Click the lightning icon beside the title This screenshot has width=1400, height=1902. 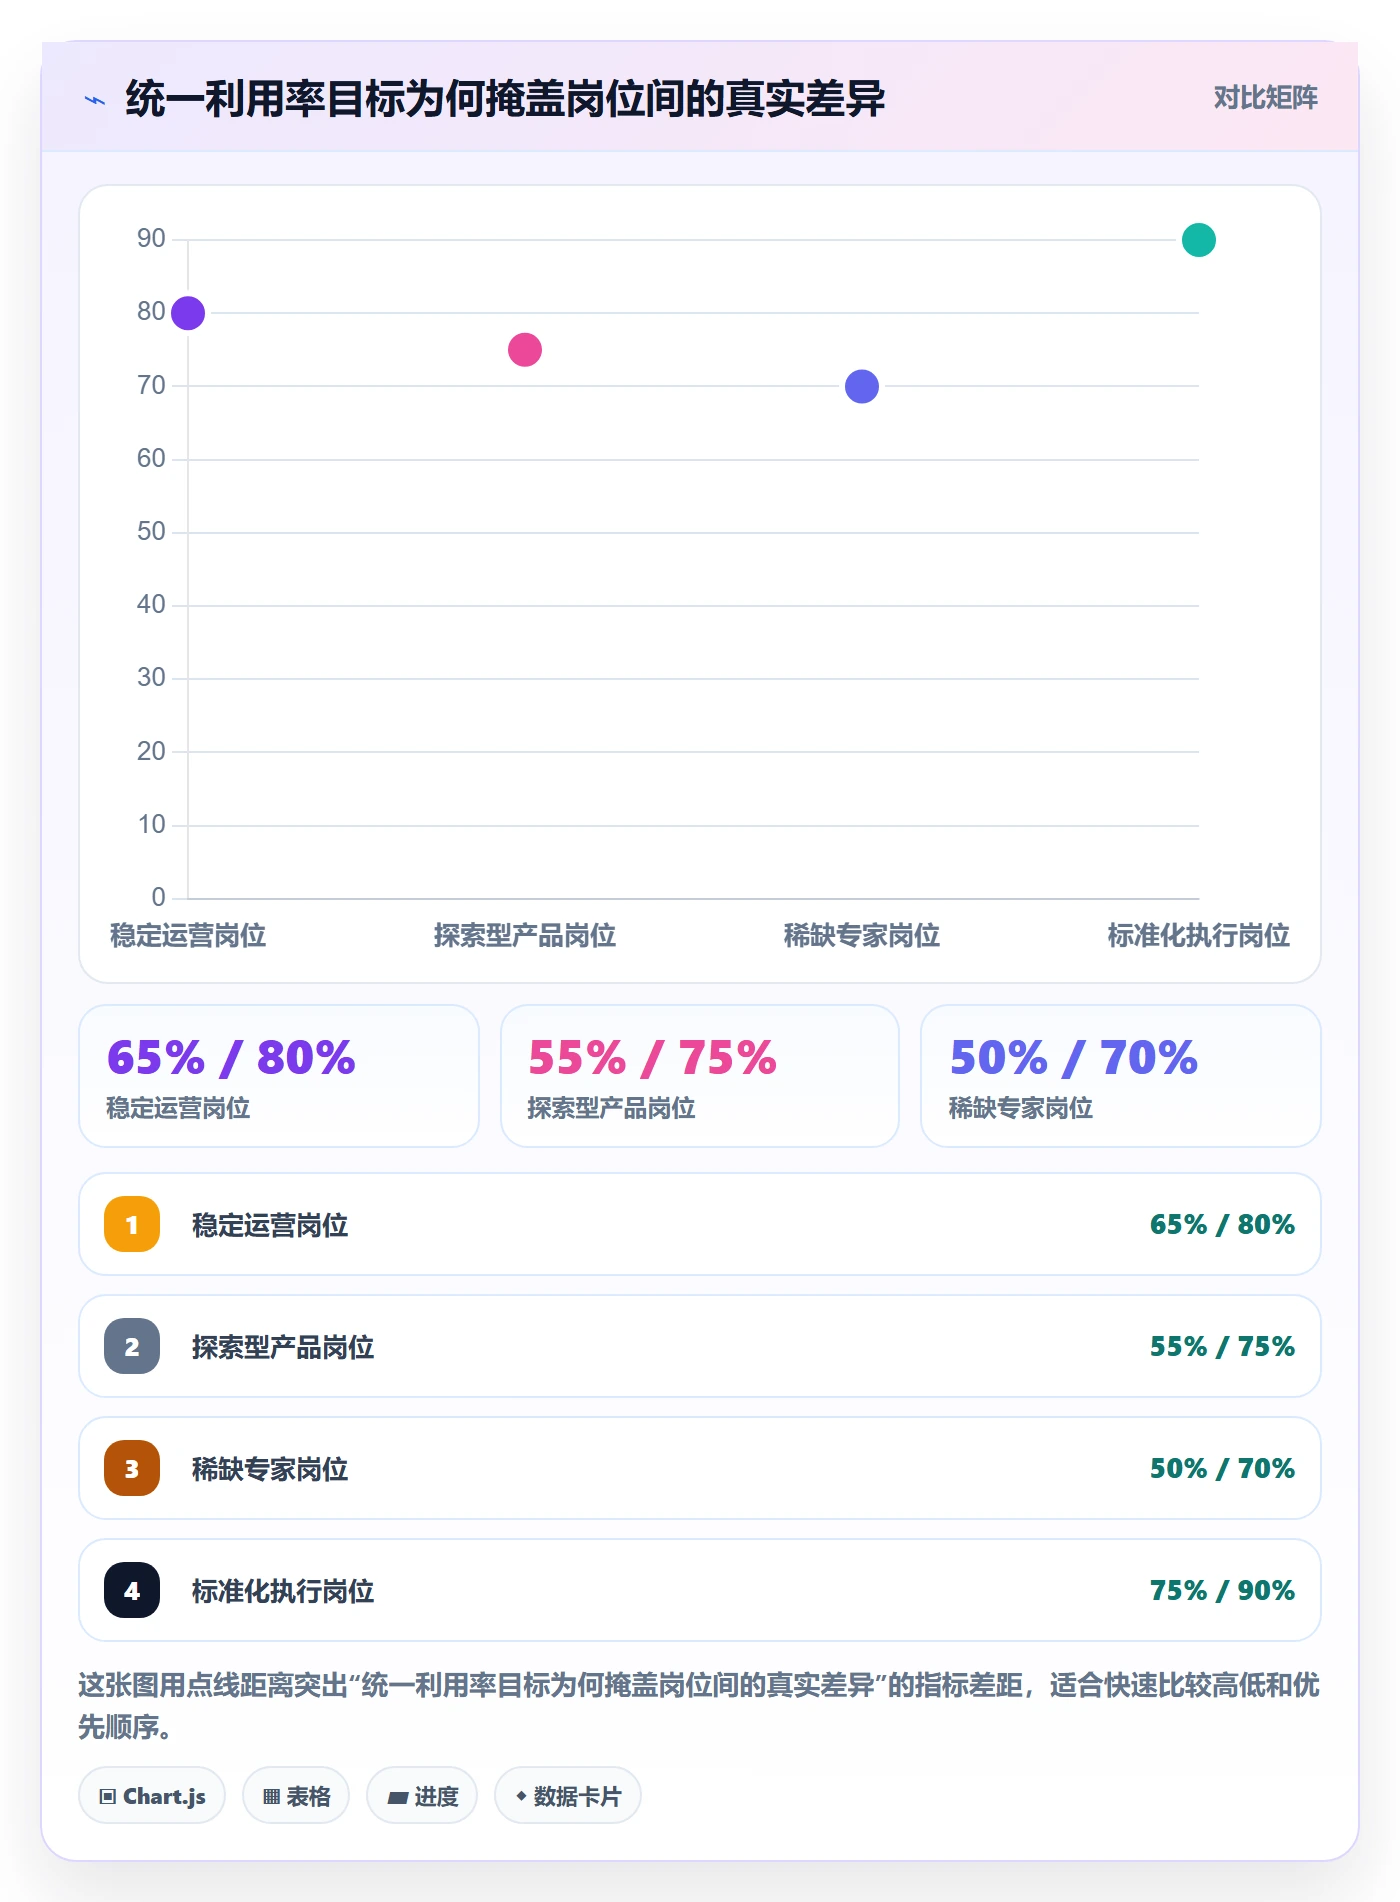95,99
